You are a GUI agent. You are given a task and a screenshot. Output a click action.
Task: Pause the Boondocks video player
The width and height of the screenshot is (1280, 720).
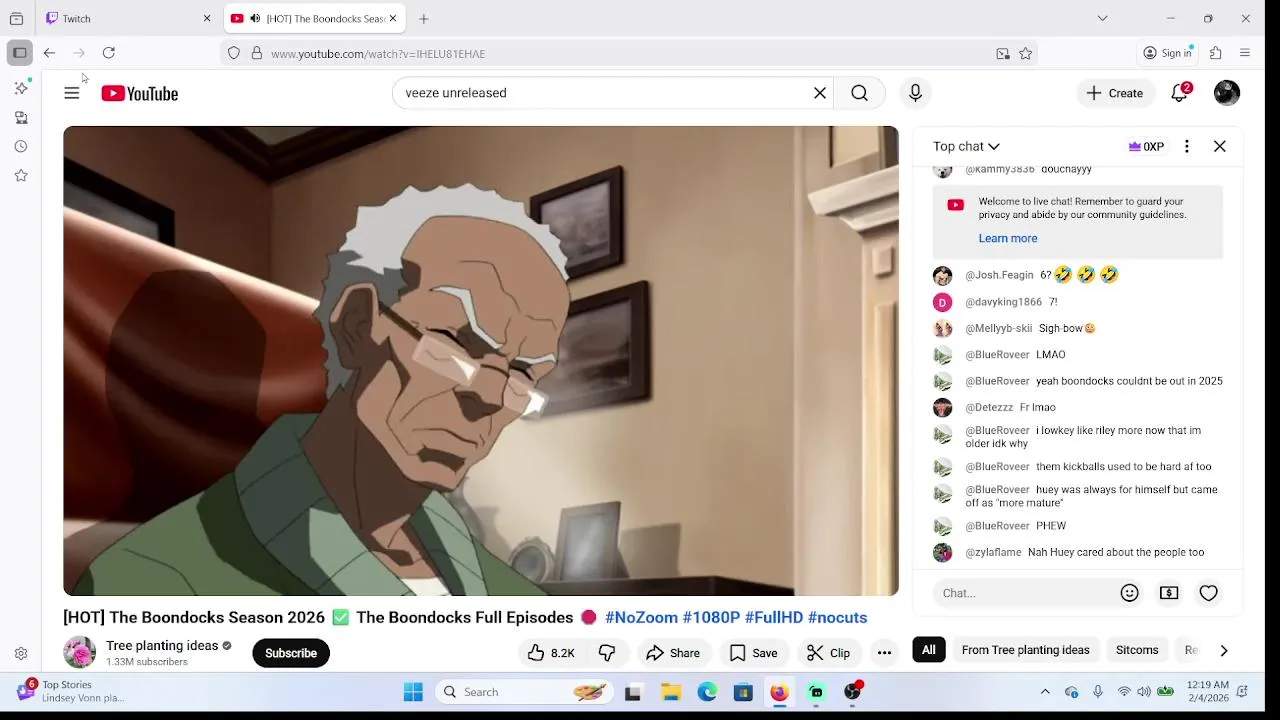pyautogui.click(x=481, y=361)
